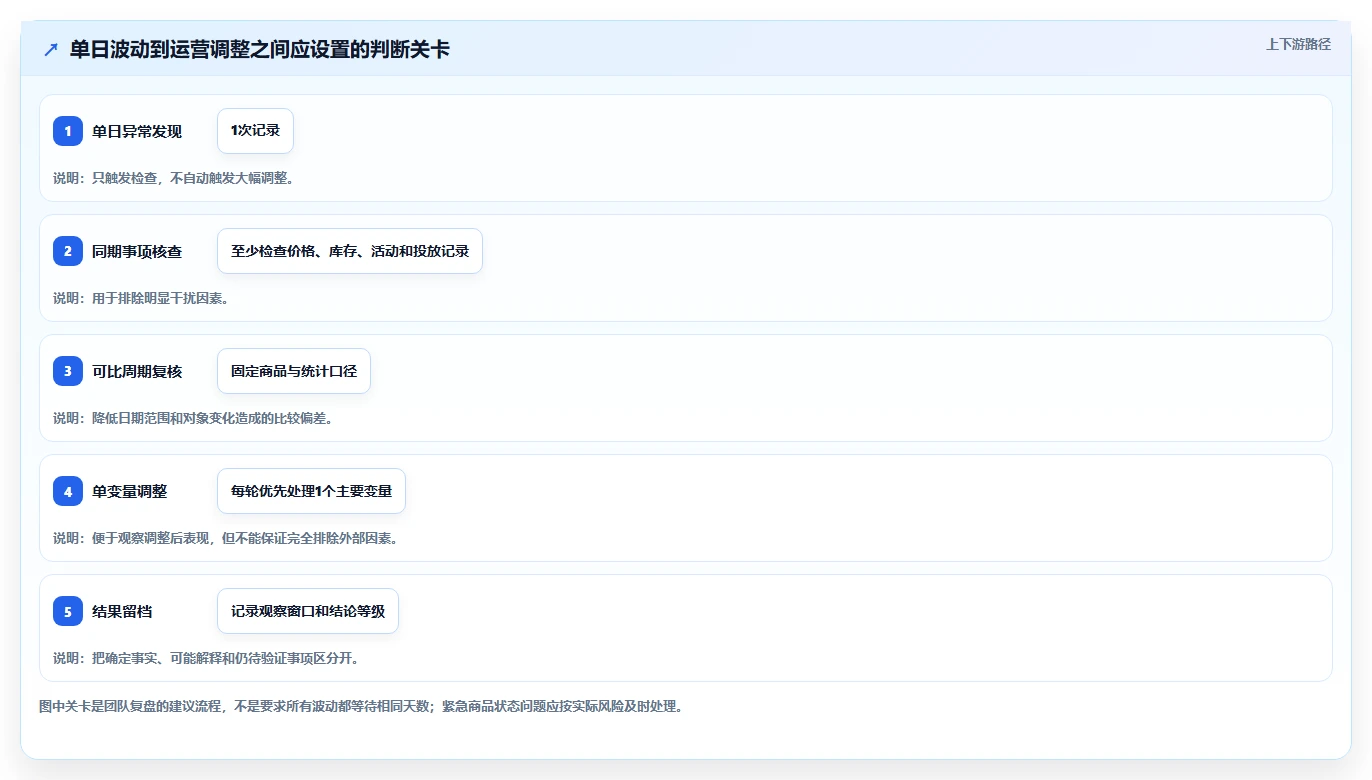This screenshot has width=1372, height=780.
Task: Click the 每轮优先处理1个主要变量 tag
Action: (x=311, y=491)
